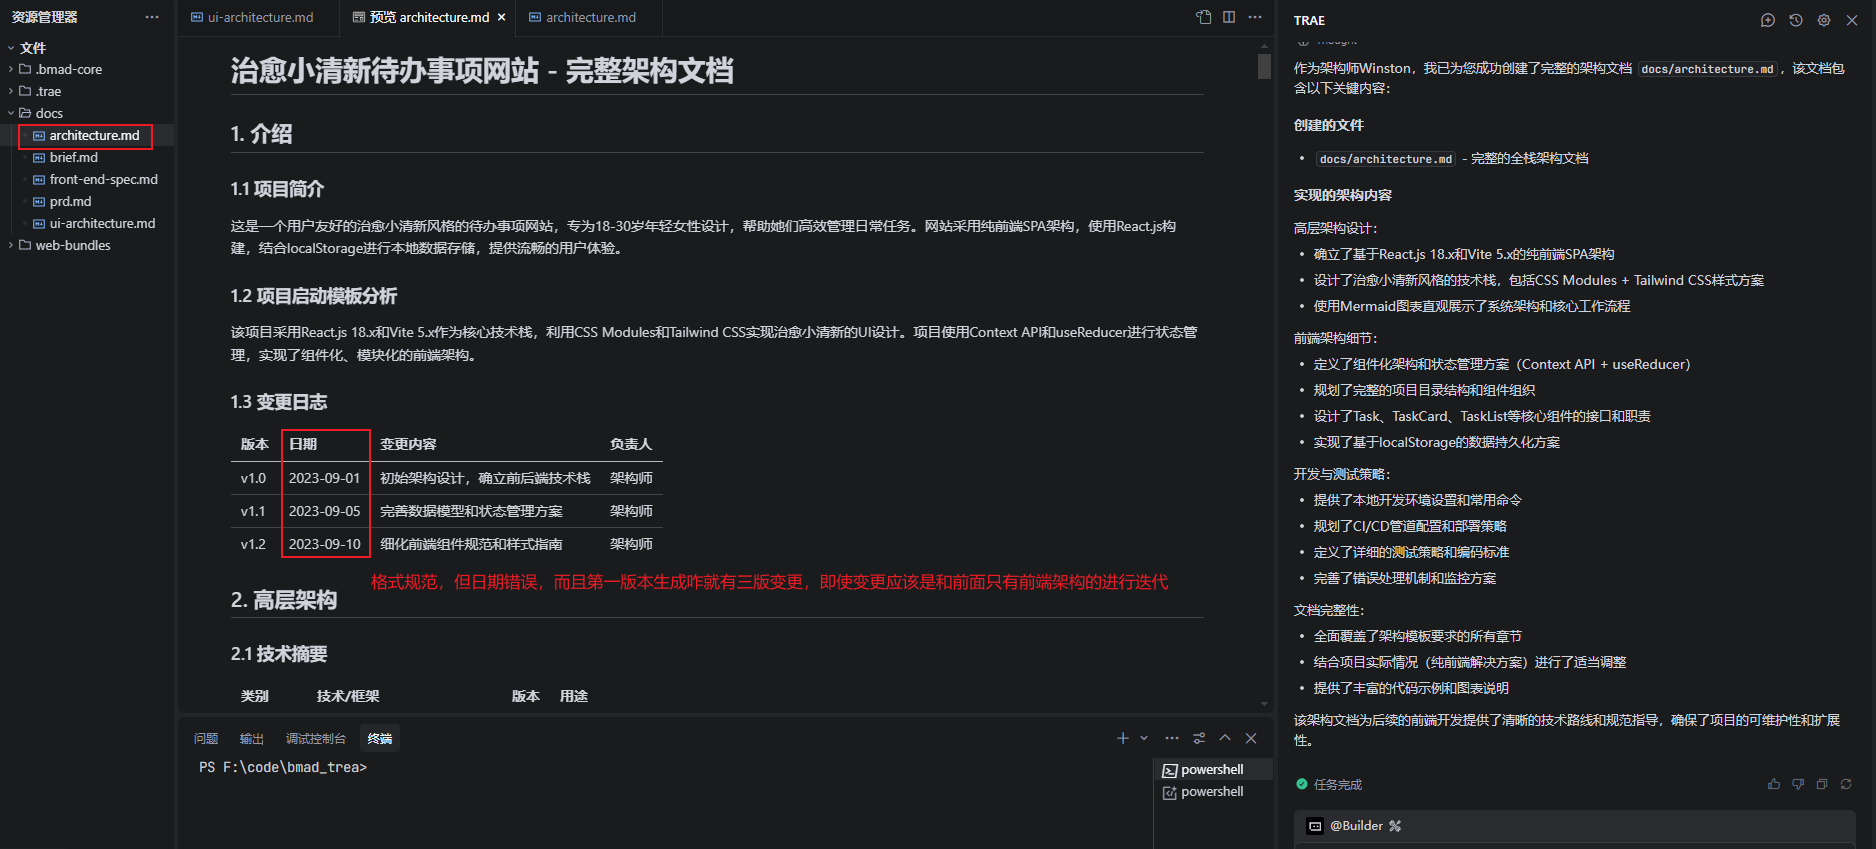Click docs/architecture.md link under 创建的文件
Viewport: 1876px width, 849px height.
1386,159
